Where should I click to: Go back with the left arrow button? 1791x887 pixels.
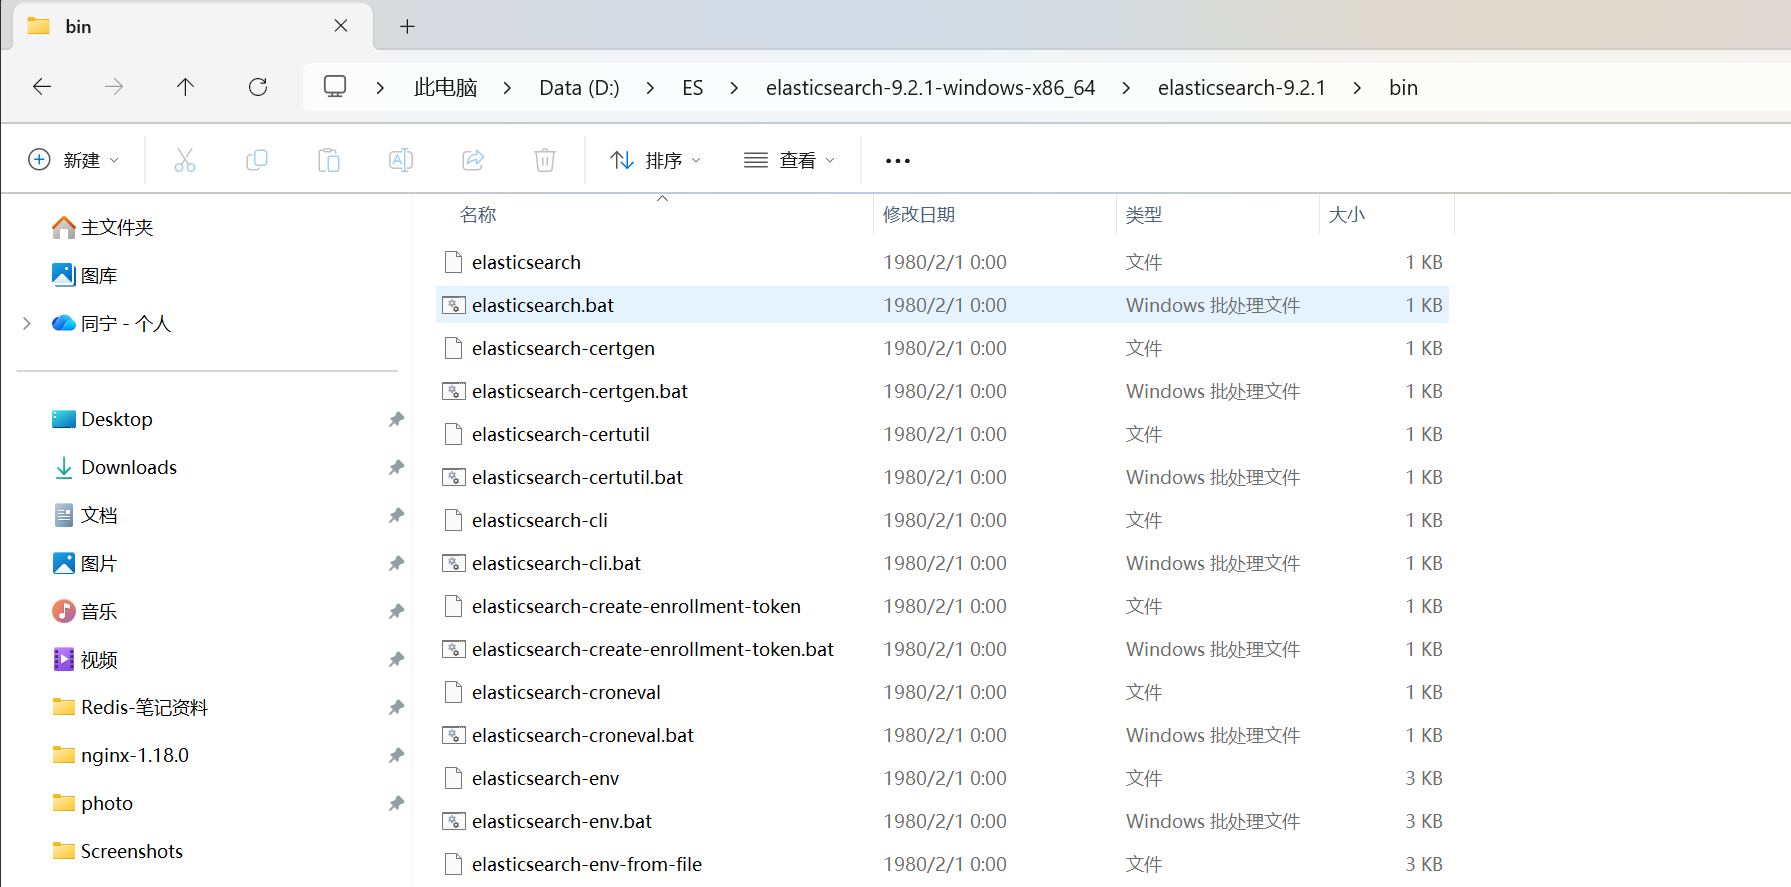click(42, 87)
